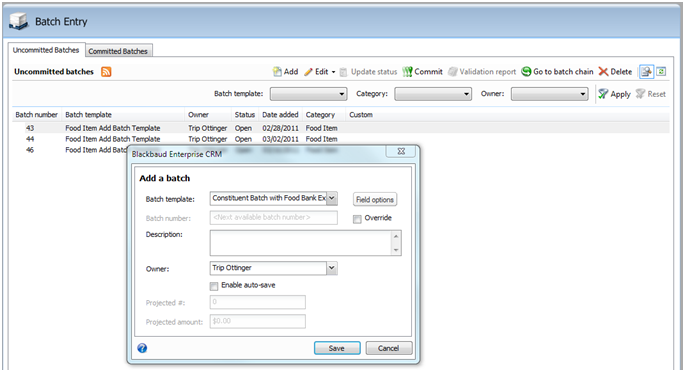Go to batch chain green arrow icon
Screen dimensions: 685x372
(526, 72)
